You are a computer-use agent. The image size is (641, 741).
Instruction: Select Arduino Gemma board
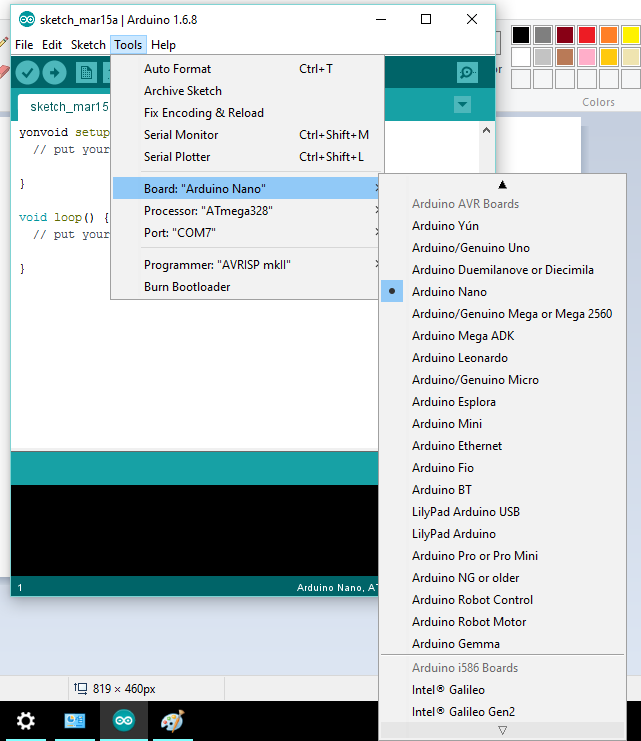coord(502,644)
